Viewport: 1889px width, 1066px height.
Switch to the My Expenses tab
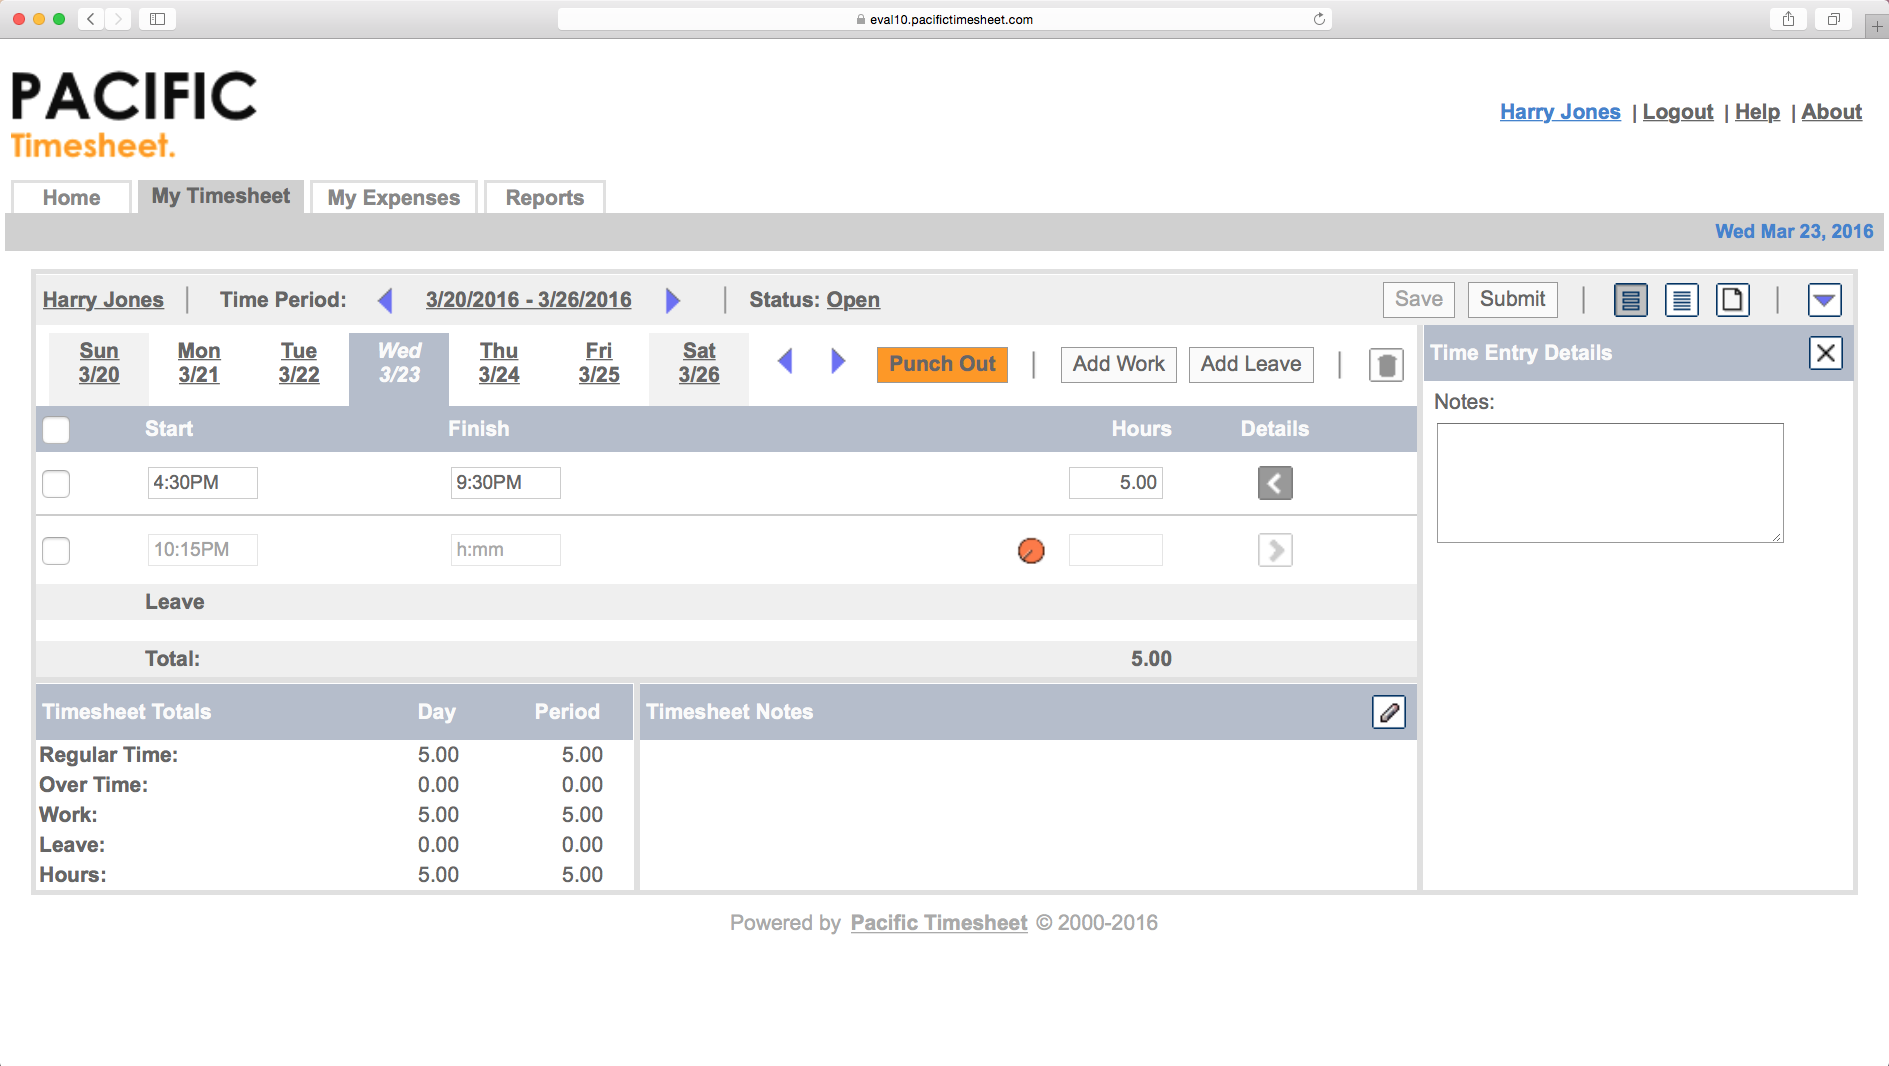(392, 197)
